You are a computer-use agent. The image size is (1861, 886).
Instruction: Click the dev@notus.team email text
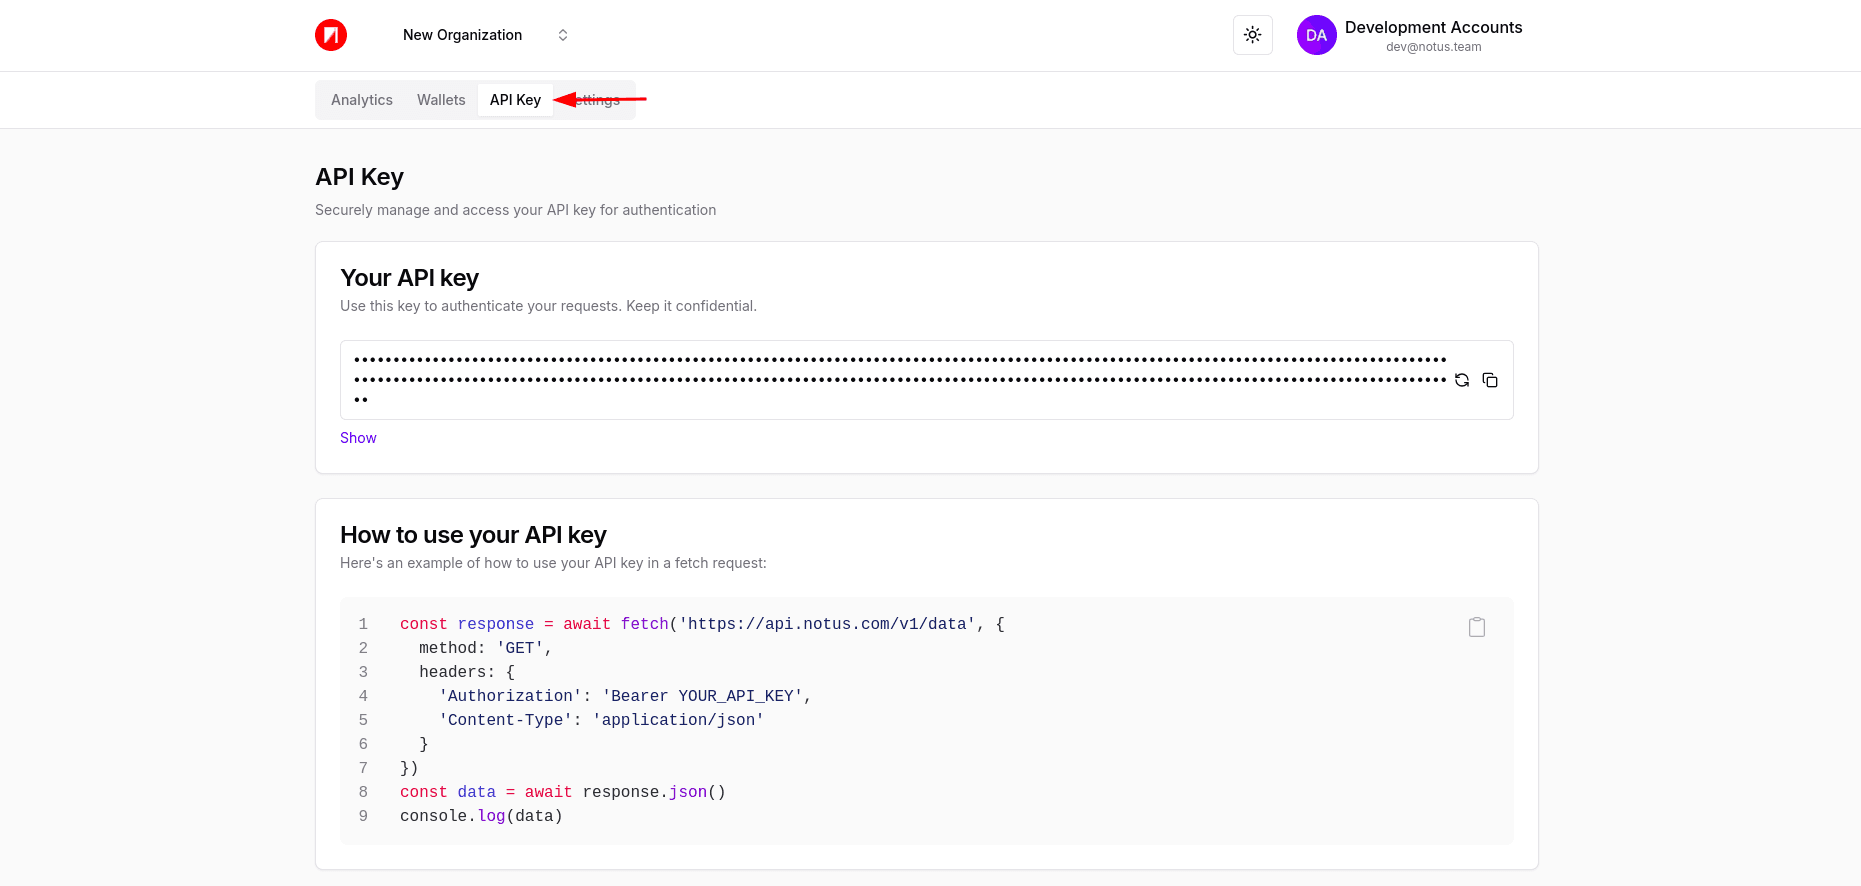pos(1433,47)
